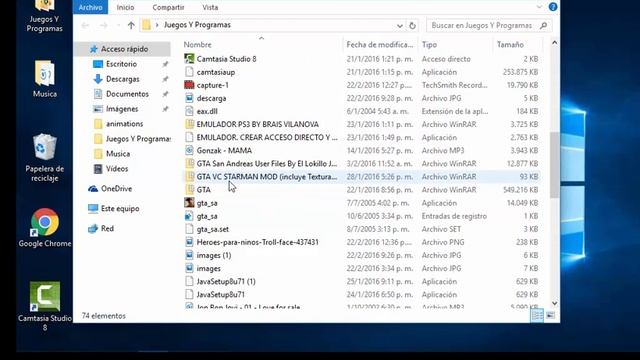
Task: Open Escritorio in the sidebar
Action: 121,64
